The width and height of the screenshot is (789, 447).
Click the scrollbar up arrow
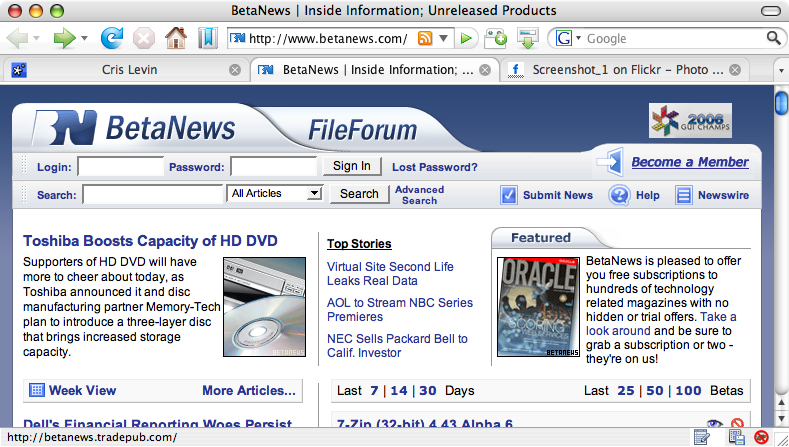coord(781,402)
